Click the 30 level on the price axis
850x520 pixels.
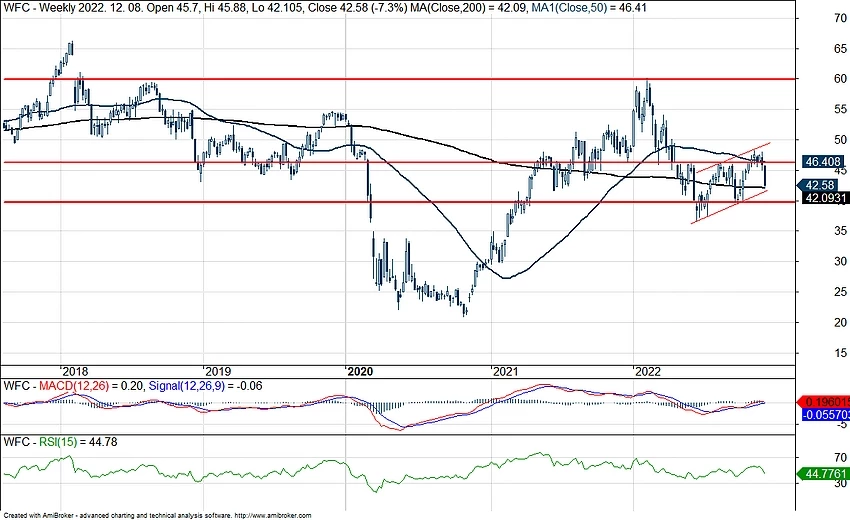coord(840,261)
